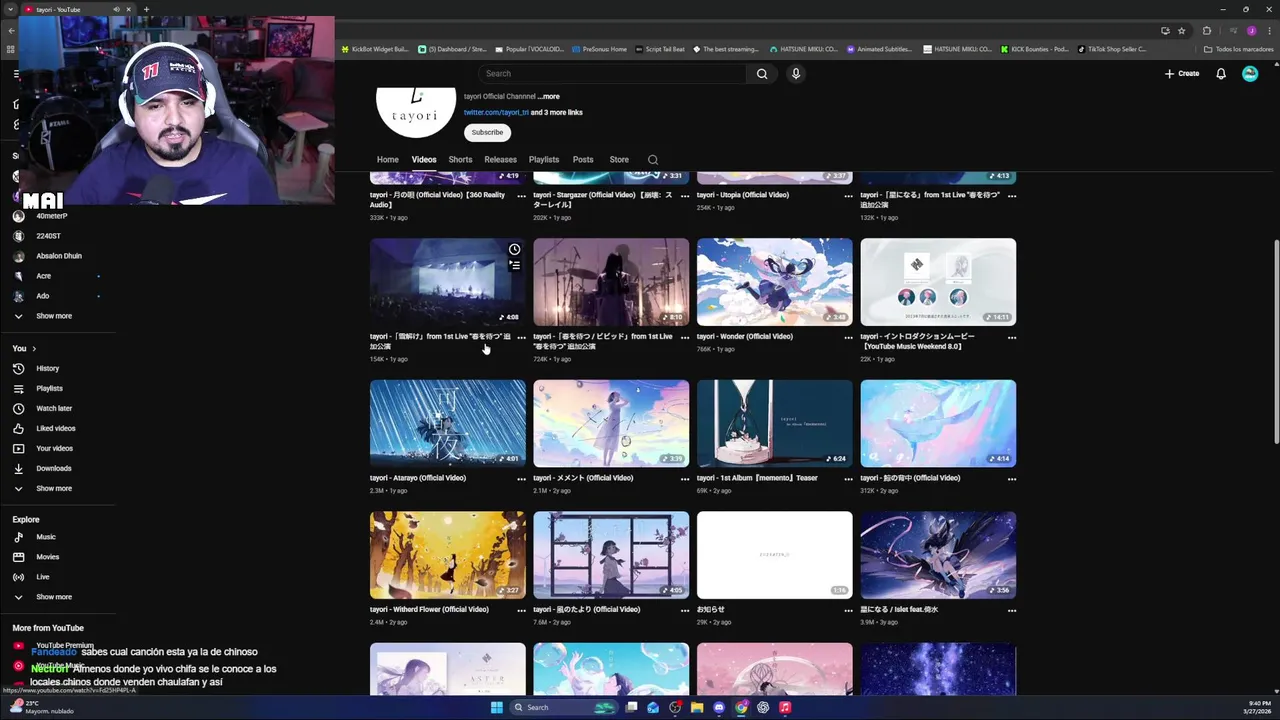Switch to the Shorts tab
Viewport: 1280px width, 720px height.
(x=460, y=160)
